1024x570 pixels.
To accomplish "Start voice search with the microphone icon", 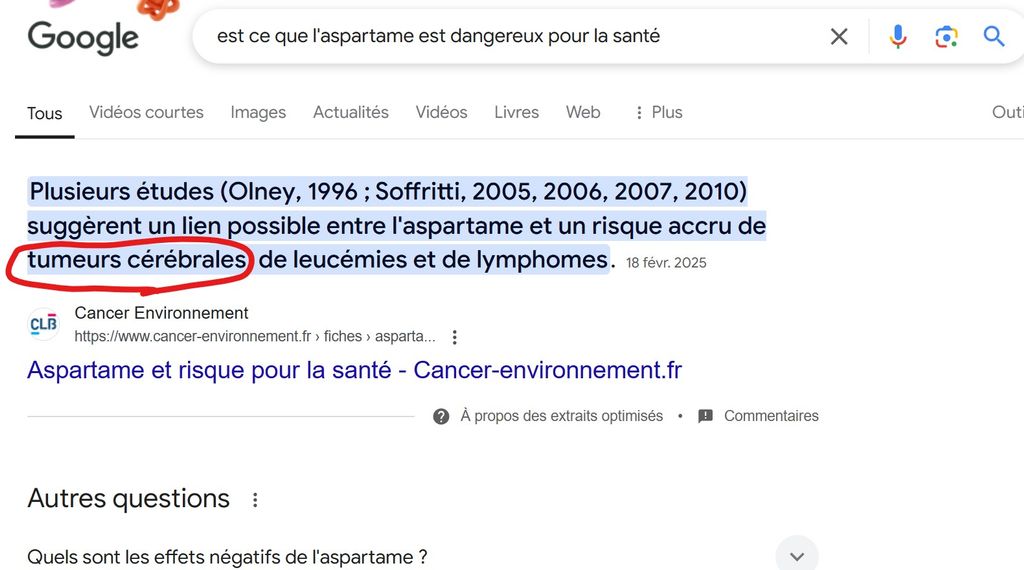I will click(x=898, y=37).
